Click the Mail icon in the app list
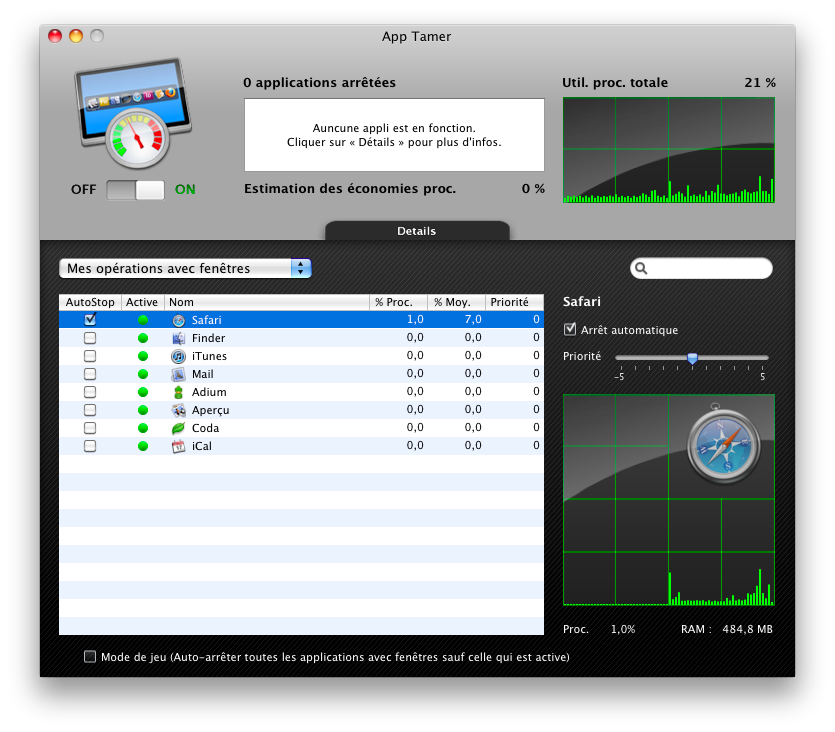 [178, 374]
